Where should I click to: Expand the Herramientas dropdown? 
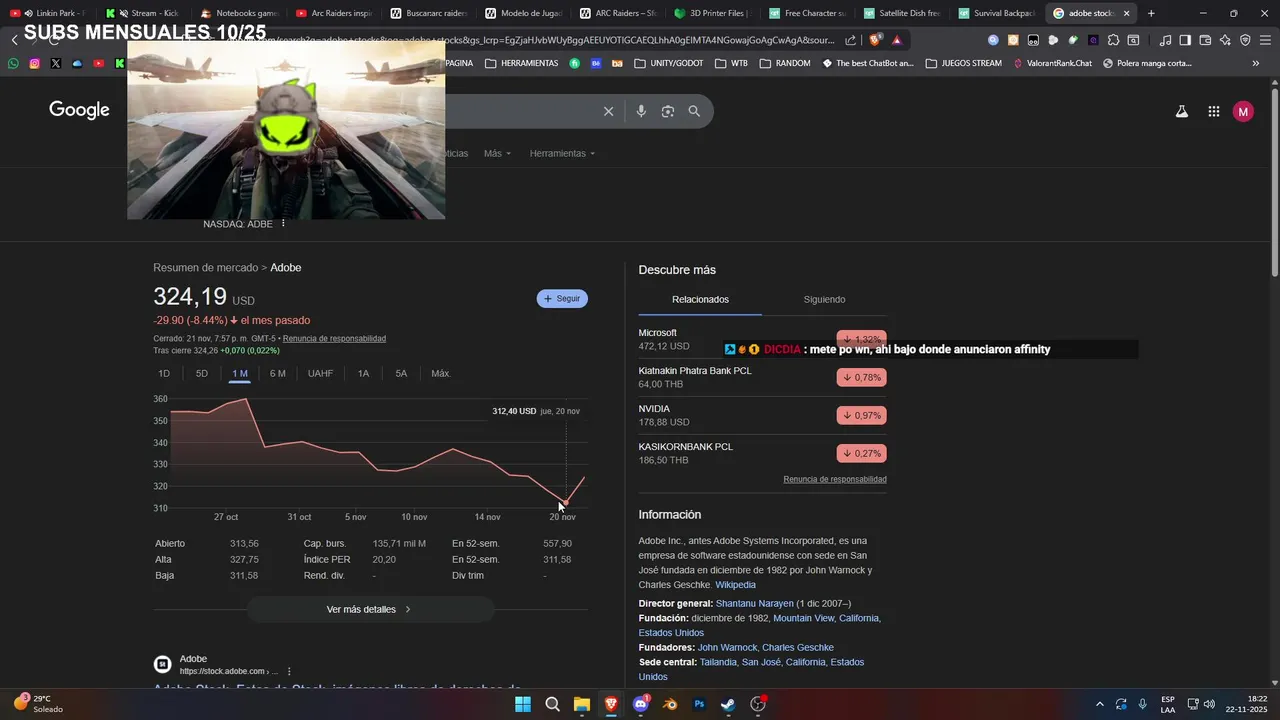click(562, 153)
